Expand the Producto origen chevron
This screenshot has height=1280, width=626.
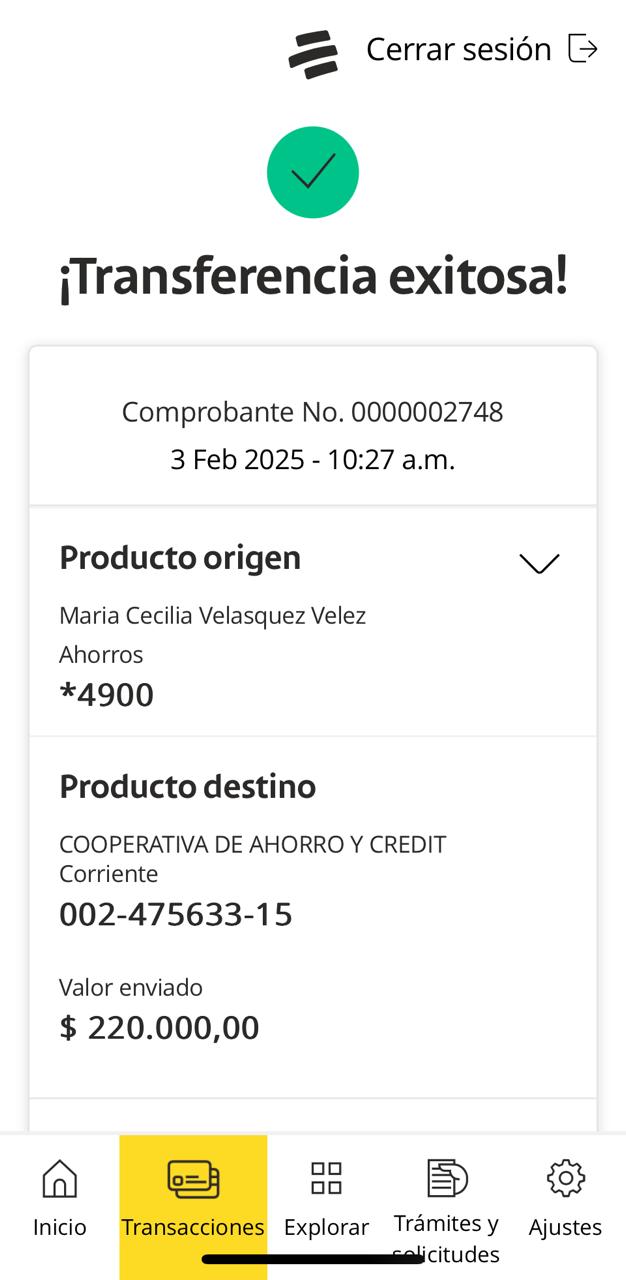pyautogui.click(x=539, y=563)
